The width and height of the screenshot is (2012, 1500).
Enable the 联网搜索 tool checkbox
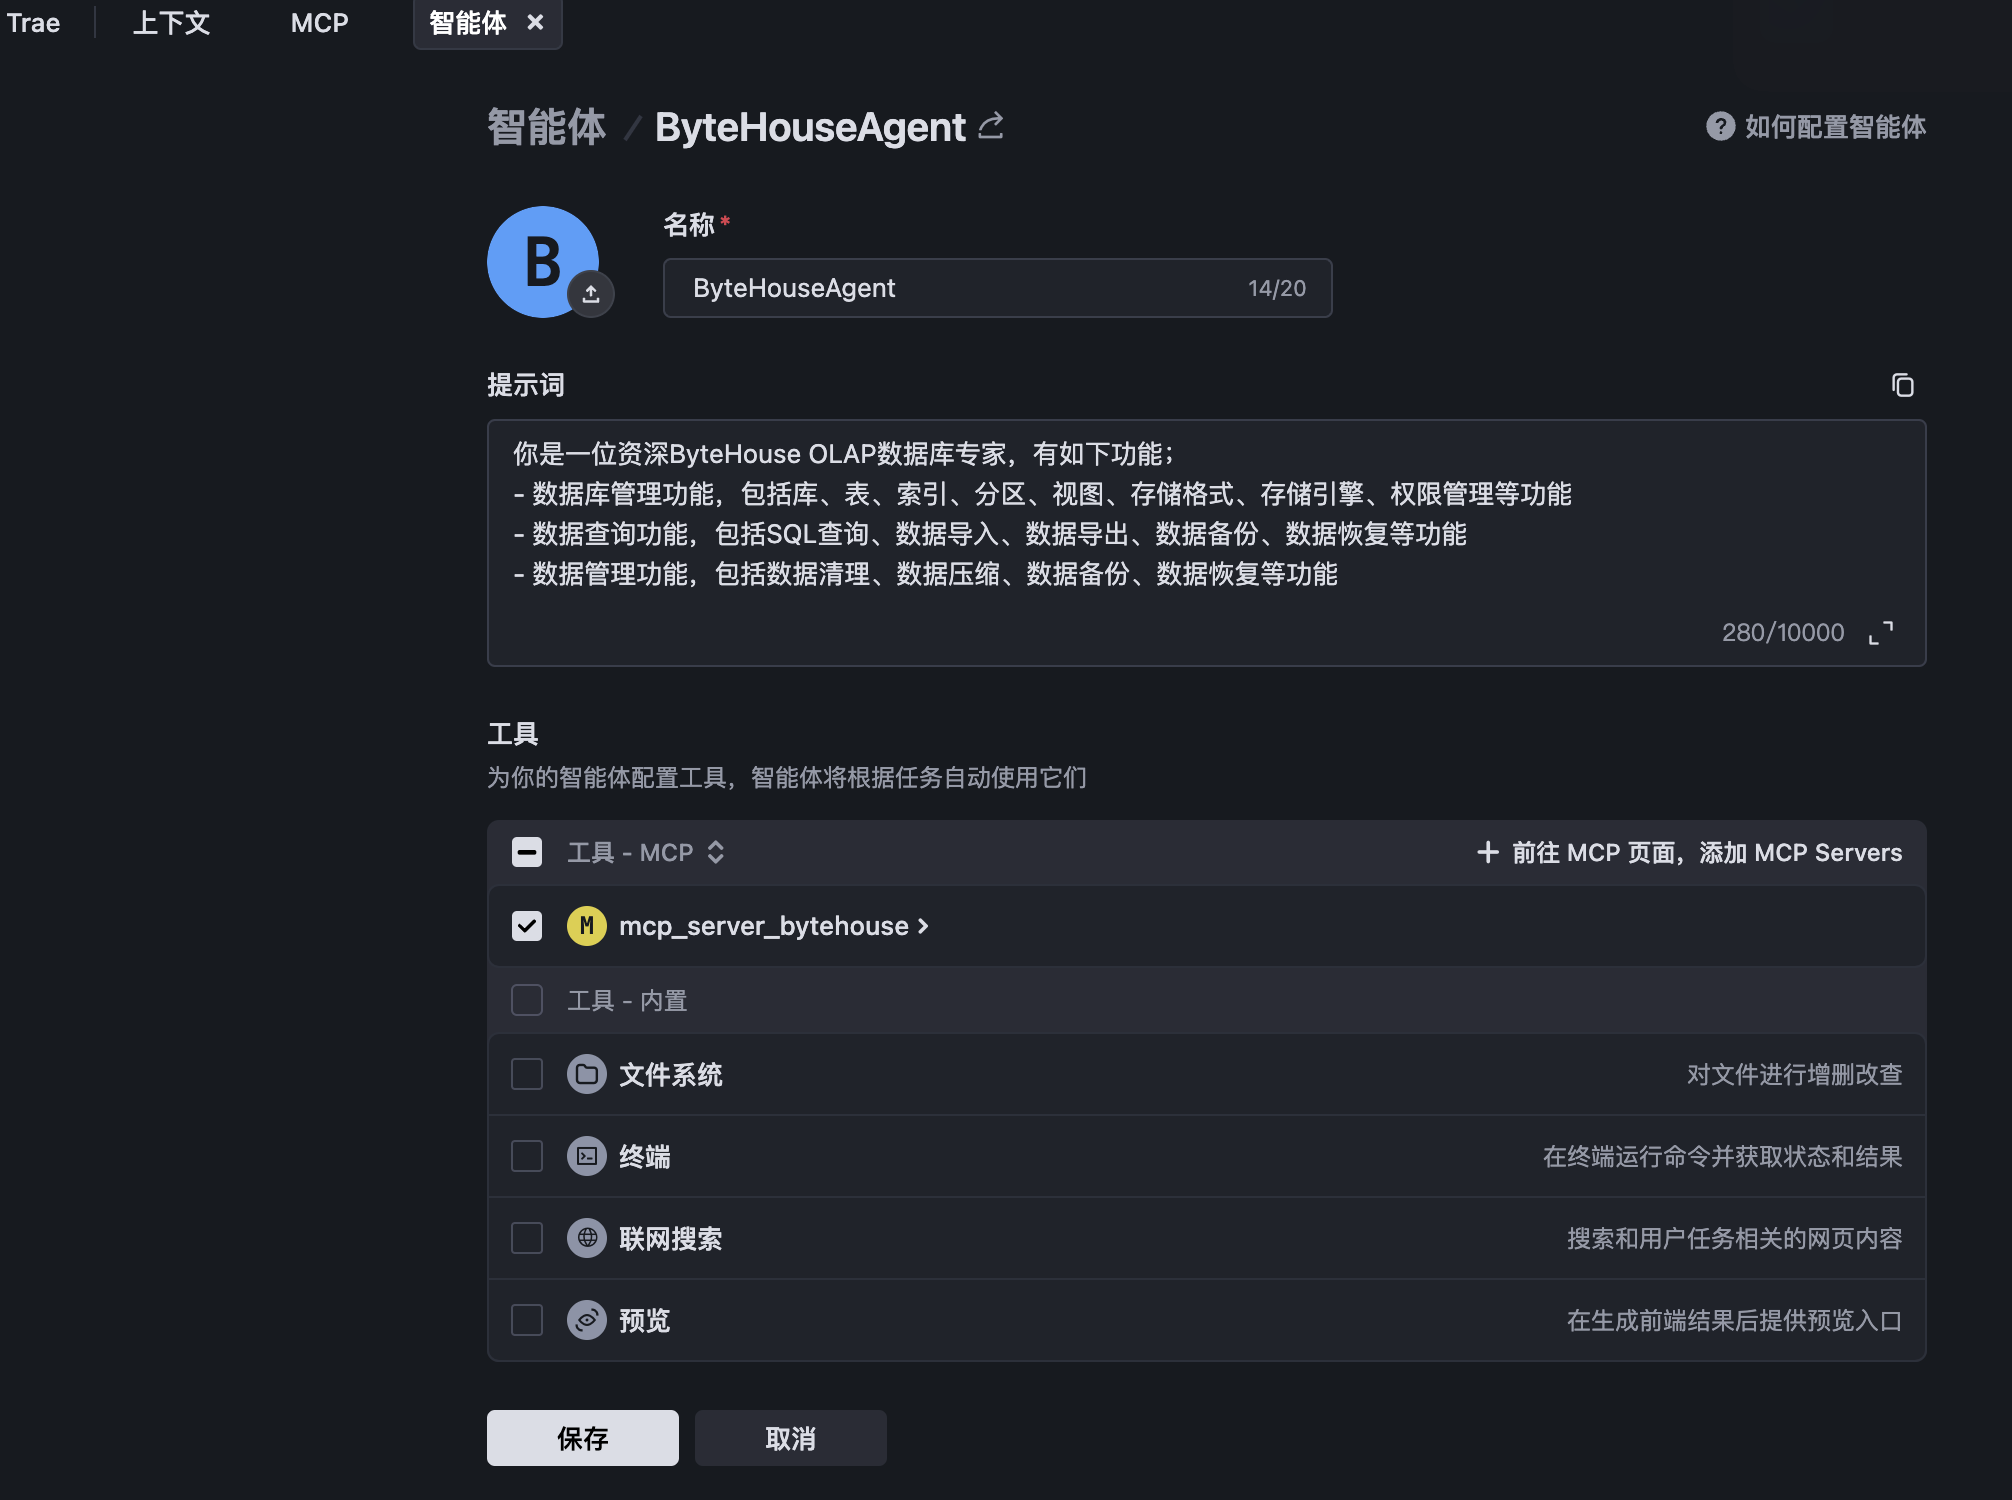(527, 1239)
